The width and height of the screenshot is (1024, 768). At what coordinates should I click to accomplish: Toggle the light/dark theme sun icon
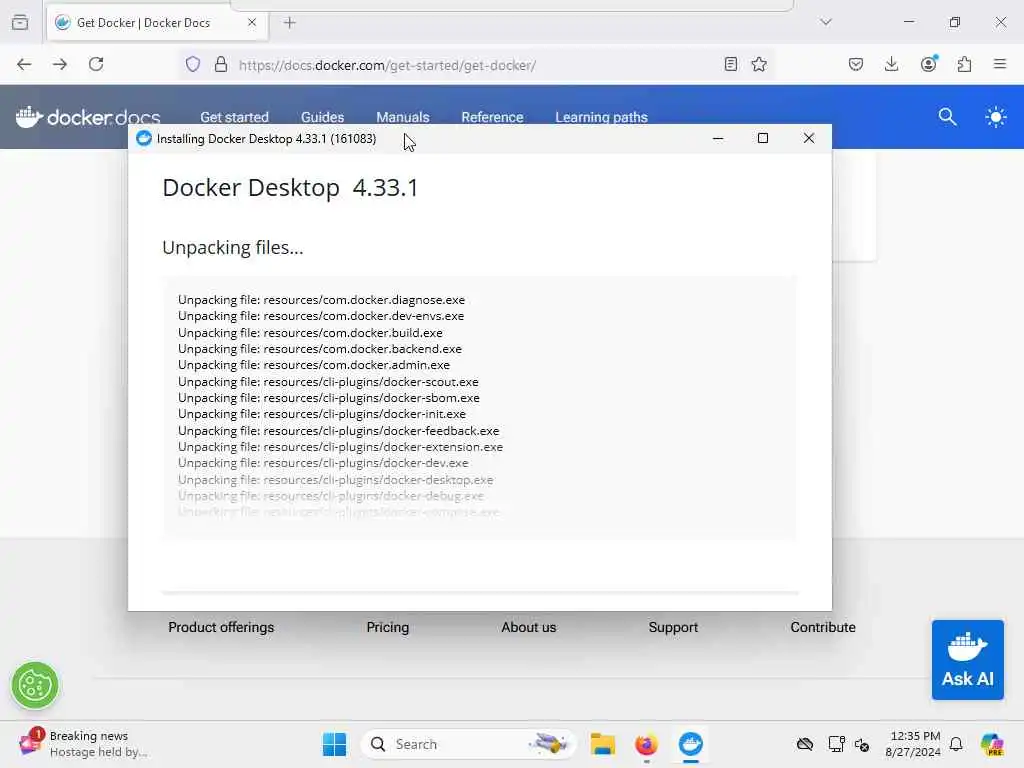tap(996, 118)
